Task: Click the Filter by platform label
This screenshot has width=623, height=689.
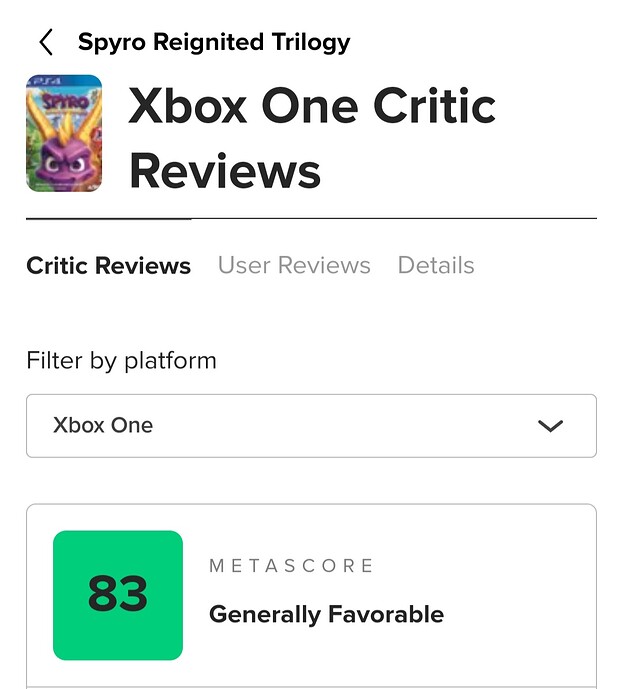Action: (x=121, y=360)
